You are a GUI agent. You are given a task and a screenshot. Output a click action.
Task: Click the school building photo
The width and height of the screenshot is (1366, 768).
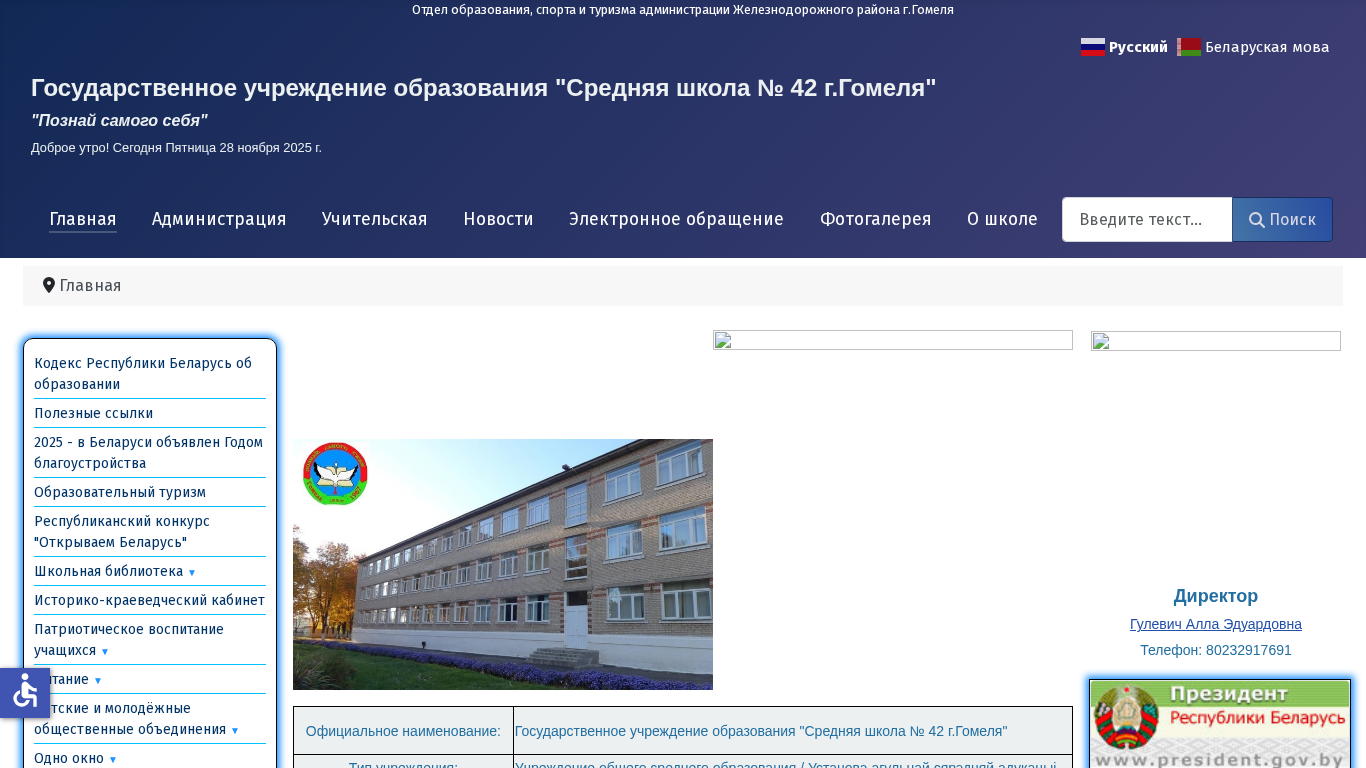coord(503,564)
